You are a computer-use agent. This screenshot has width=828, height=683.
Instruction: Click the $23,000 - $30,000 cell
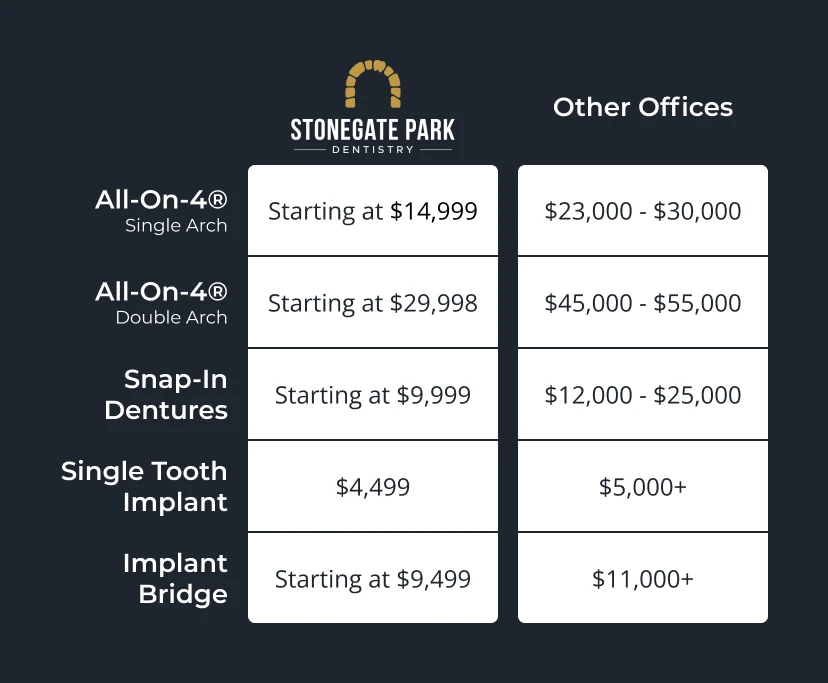(643, 210)
